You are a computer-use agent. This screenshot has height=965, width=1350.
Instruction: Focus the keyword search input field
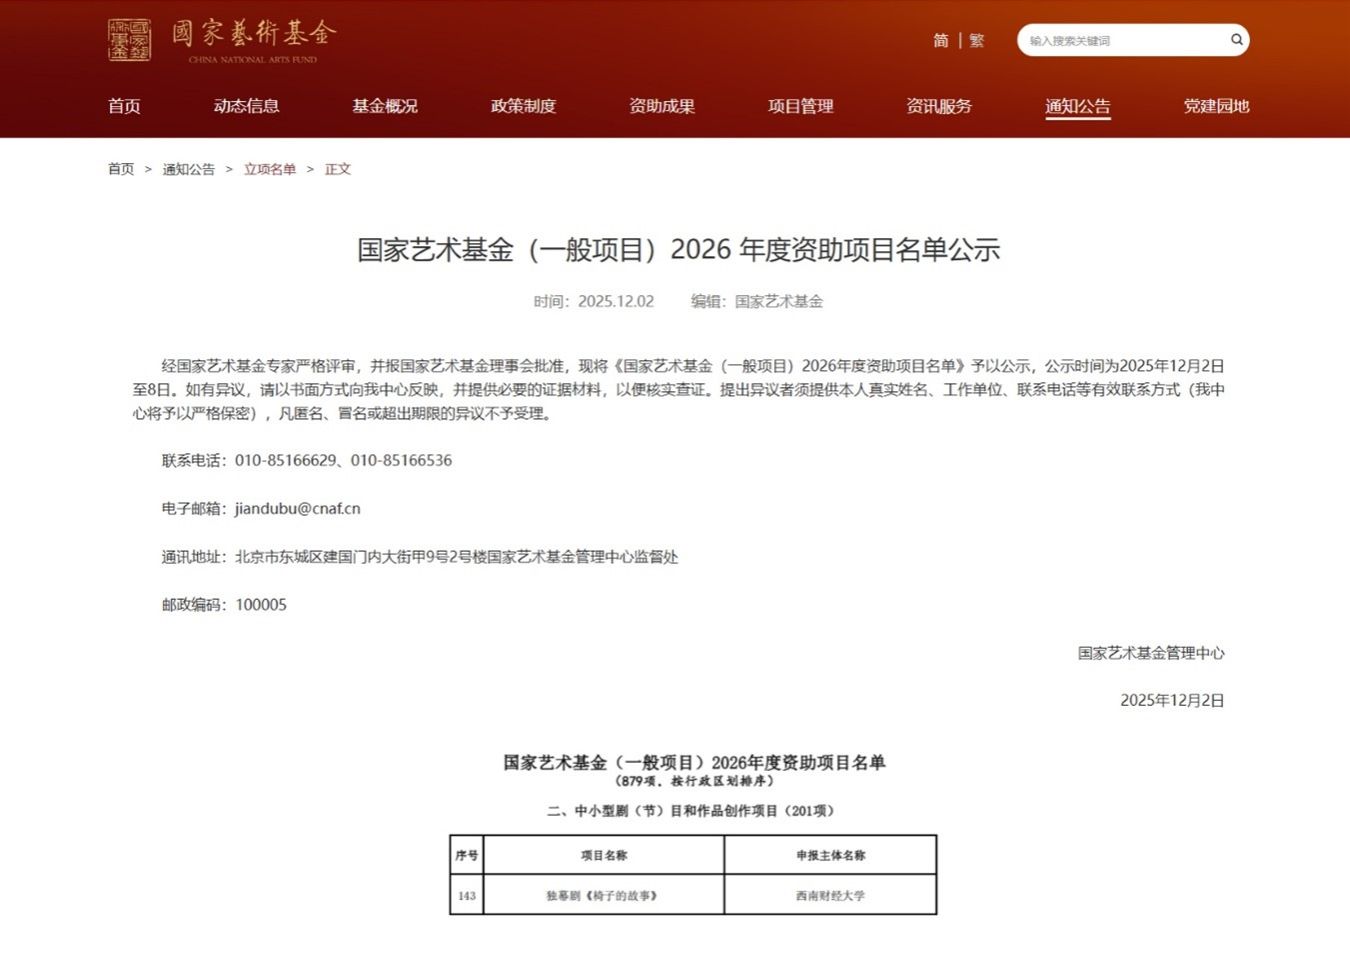(1120, 40)
